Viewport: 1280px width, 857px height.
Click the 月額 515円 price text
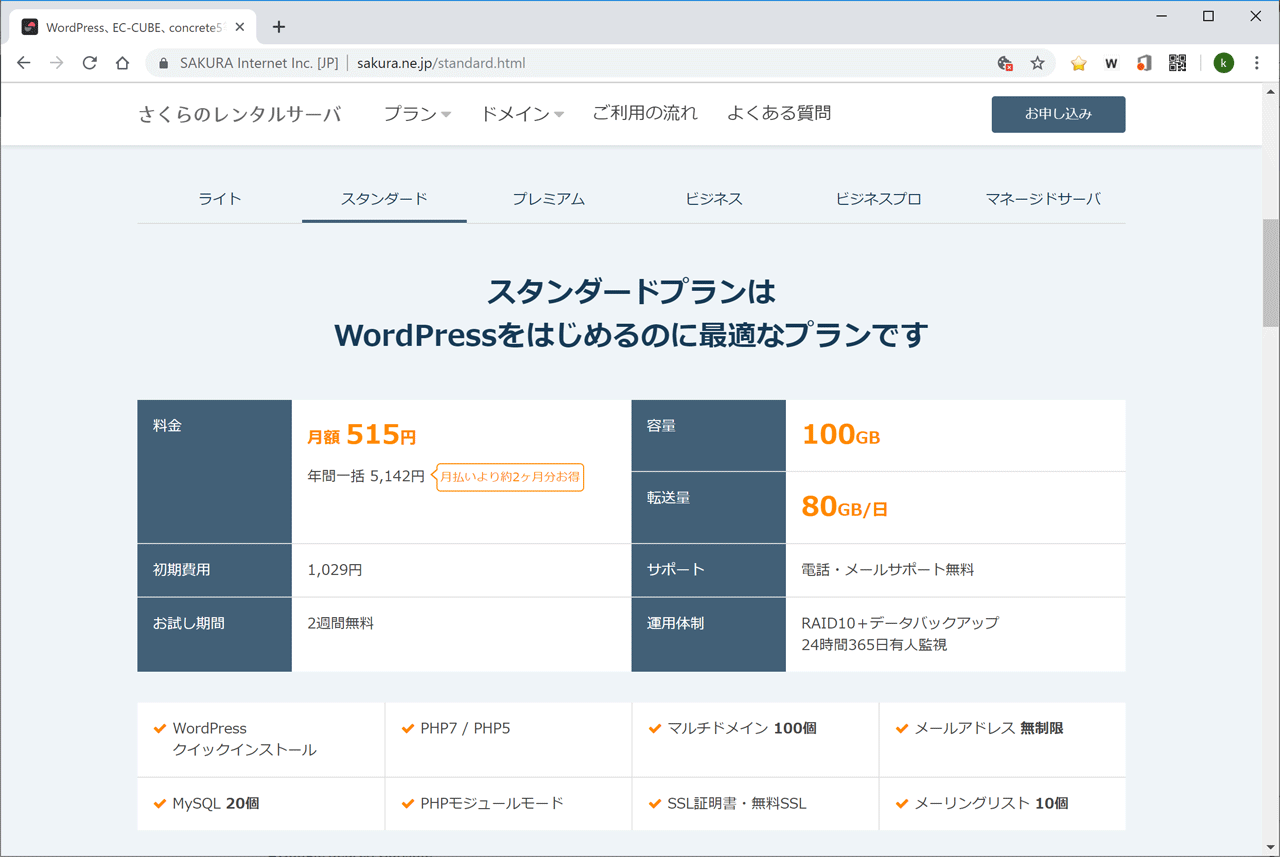click(361, 435)
